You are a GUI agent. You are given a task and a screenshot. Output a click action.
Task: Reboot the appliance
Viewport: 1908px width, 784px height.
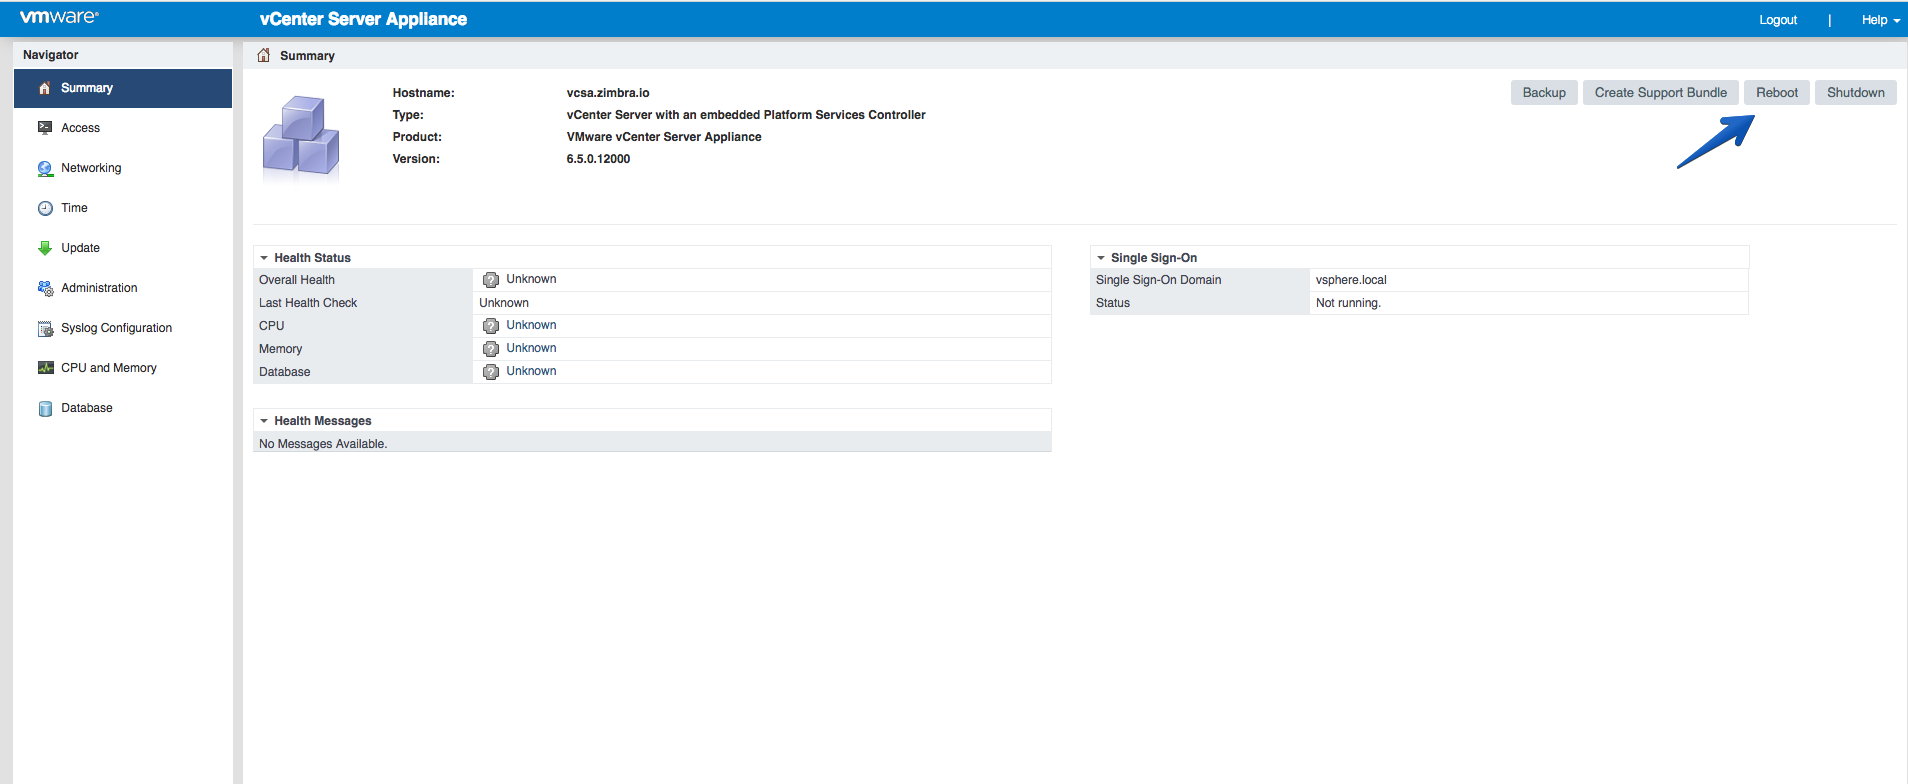tap(1777, 93)
